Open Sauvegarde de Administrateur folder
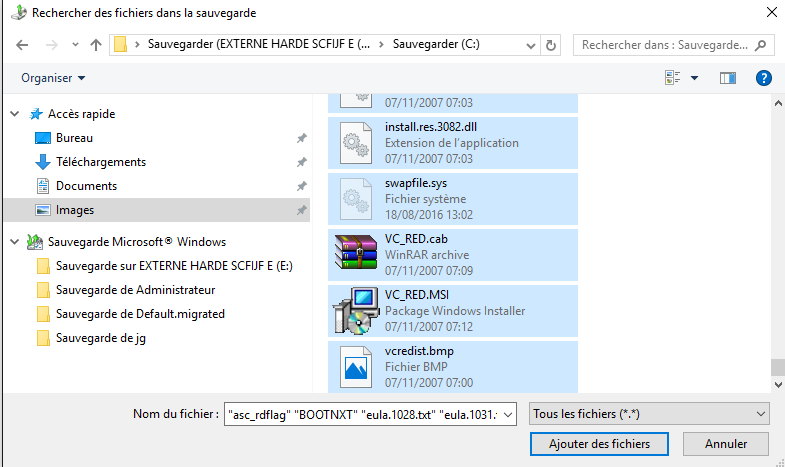Viewport: 785px width, 467px height. tap(135, 290)
